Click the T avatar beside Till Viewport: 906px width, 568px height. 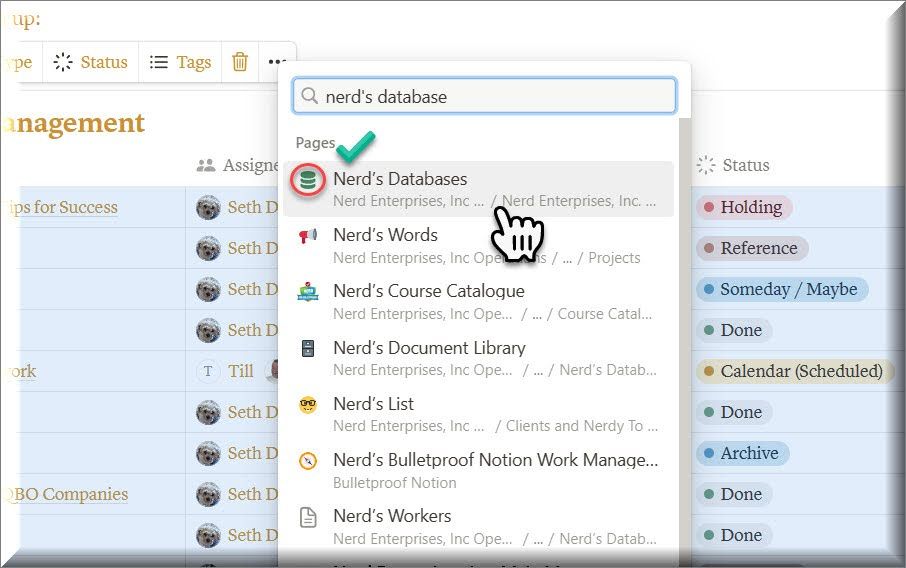(x=208, y=371)
